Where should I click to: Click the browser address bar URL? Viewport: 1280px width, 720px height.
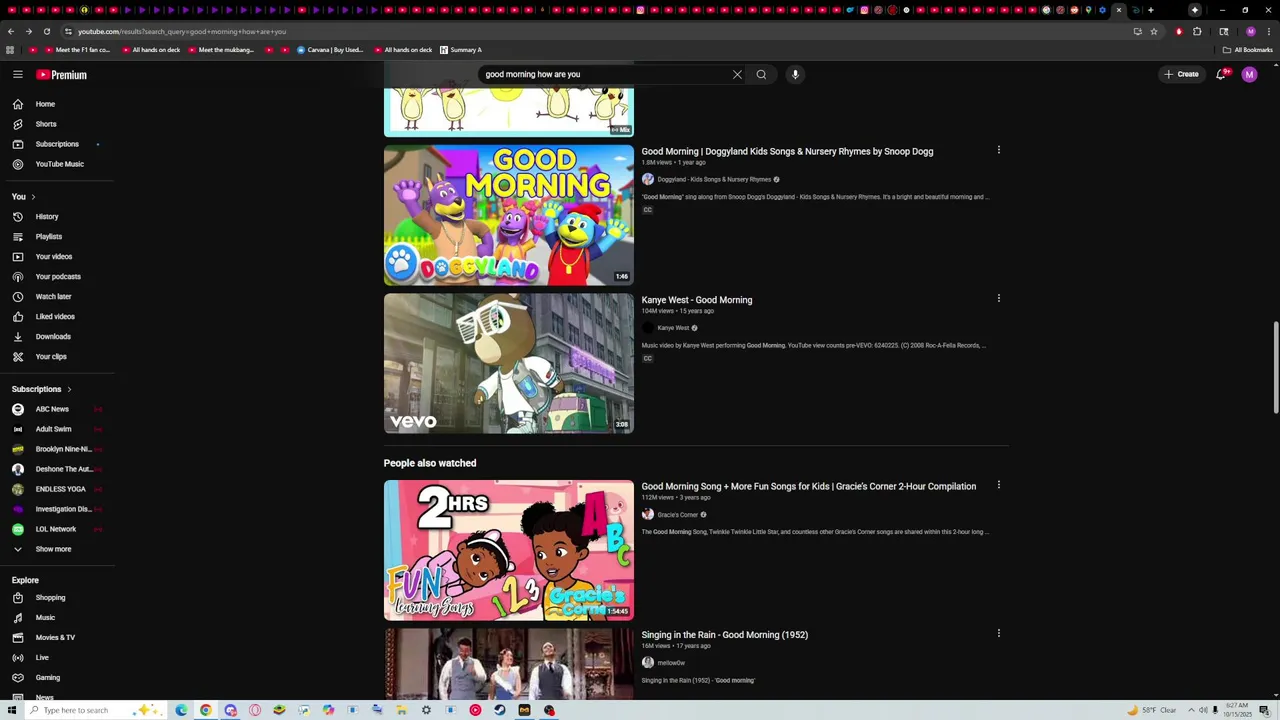click(x=182, y=31)
